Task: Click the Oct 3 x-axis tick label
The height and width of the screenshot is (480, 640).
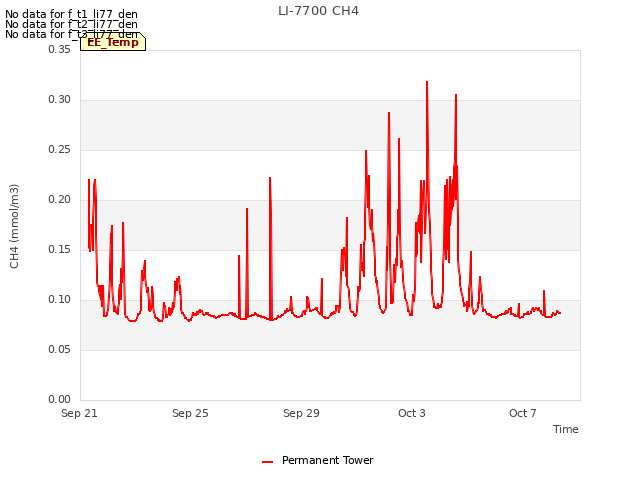Action: [412, 413]
